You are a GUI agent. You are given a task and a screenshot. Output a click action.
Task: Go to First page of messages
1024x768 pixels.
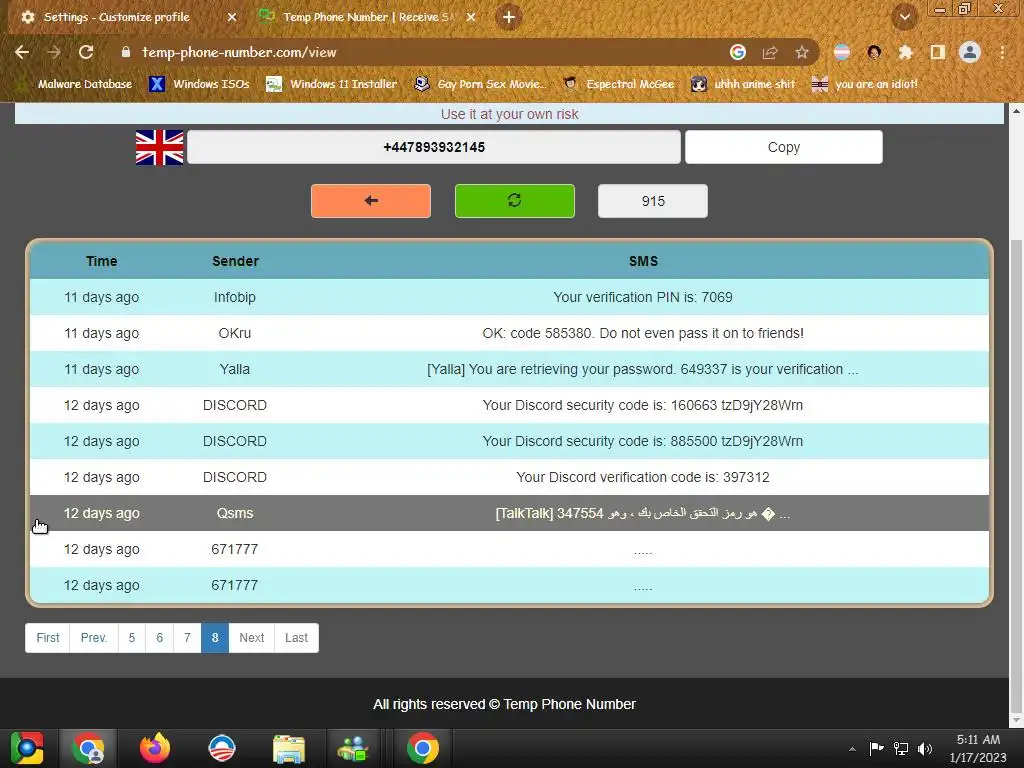[48, 637]
